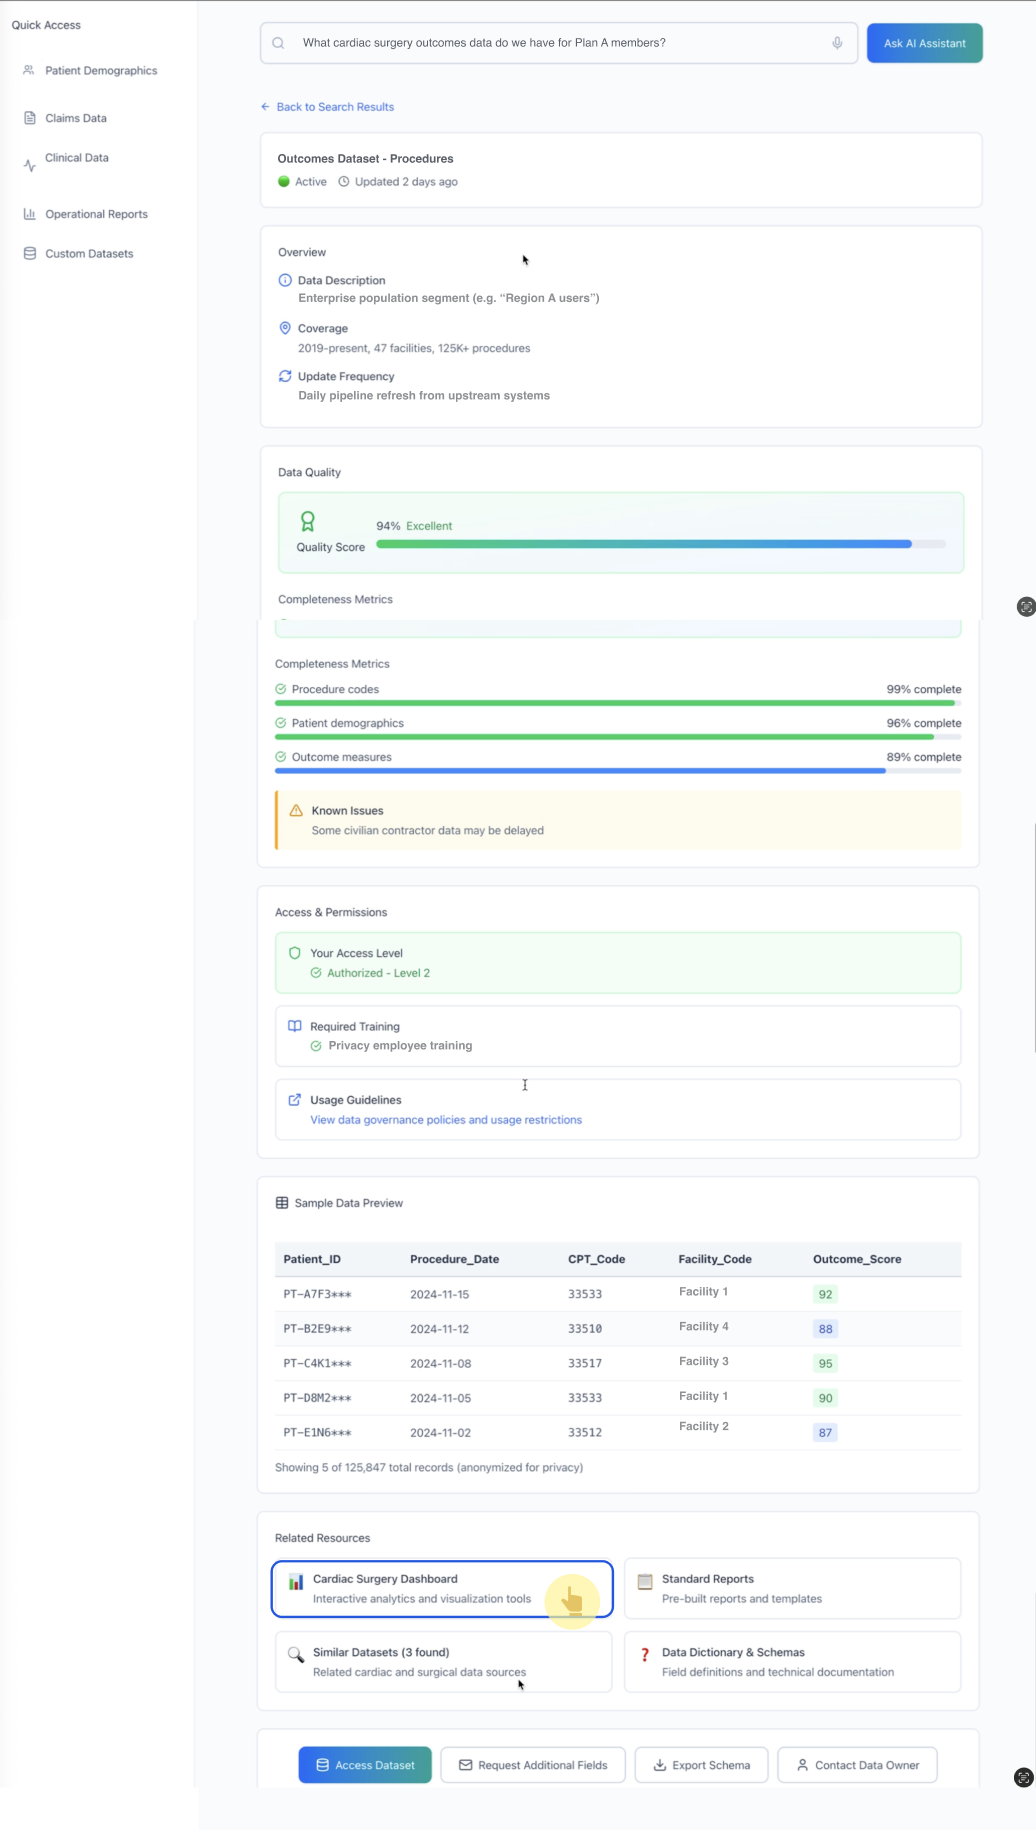1036x1830 pixels.
Task: Click the Outcome measures completeness bar
Action: (x=618, y=771)
